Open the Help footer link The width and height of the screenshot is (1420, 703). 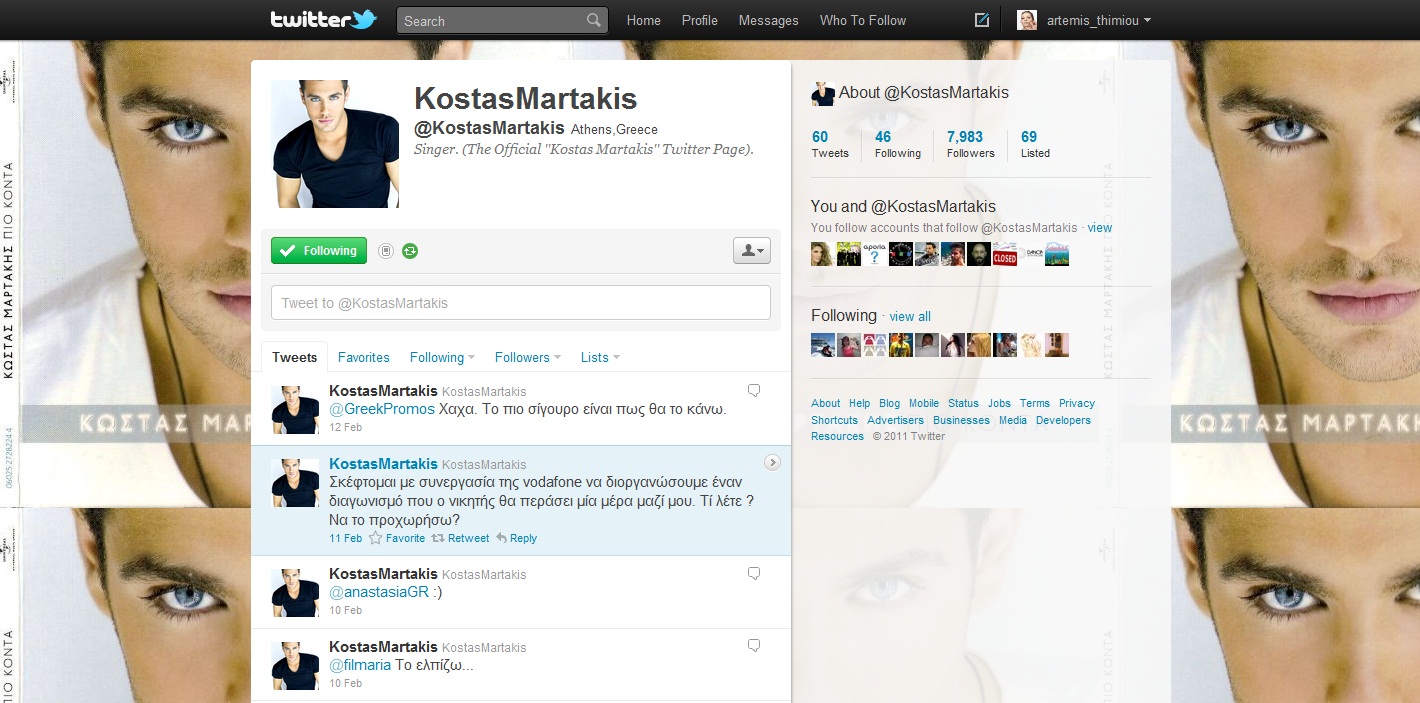click(x=860, y=404)
